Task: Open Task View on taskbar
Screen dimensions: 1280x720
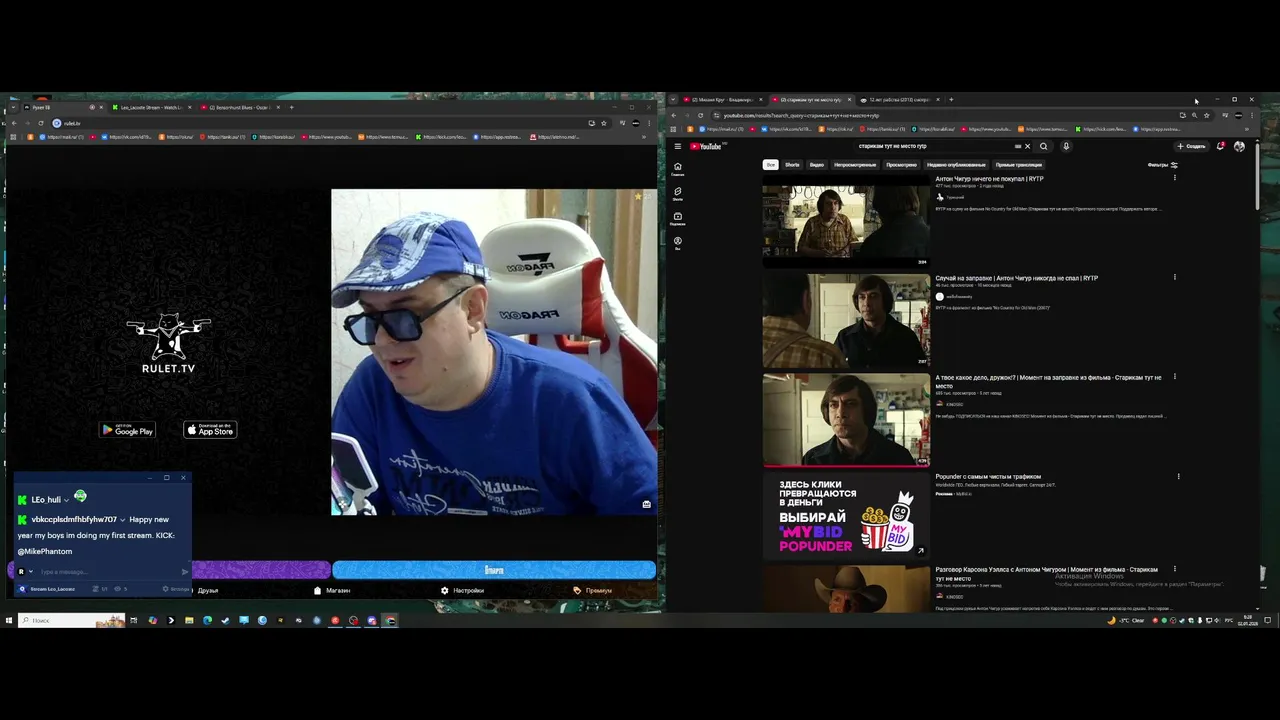Action: [x=133, y=620]
